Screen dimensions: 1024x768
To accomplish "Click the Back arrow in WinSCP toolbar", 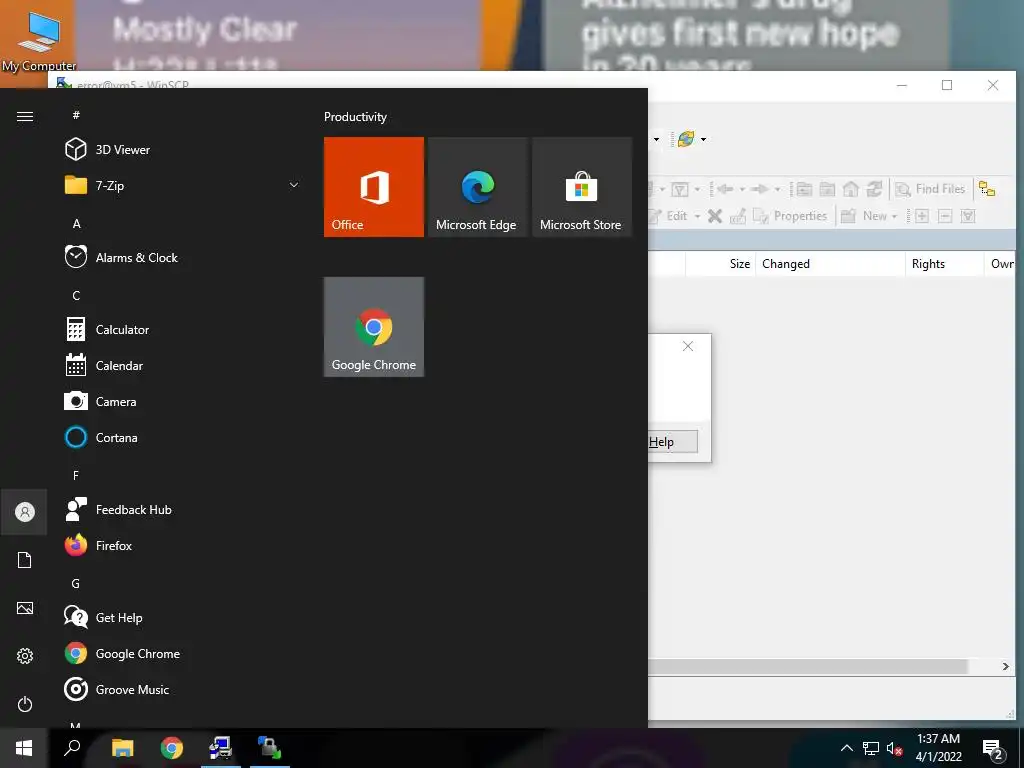I will coord(726,189).
